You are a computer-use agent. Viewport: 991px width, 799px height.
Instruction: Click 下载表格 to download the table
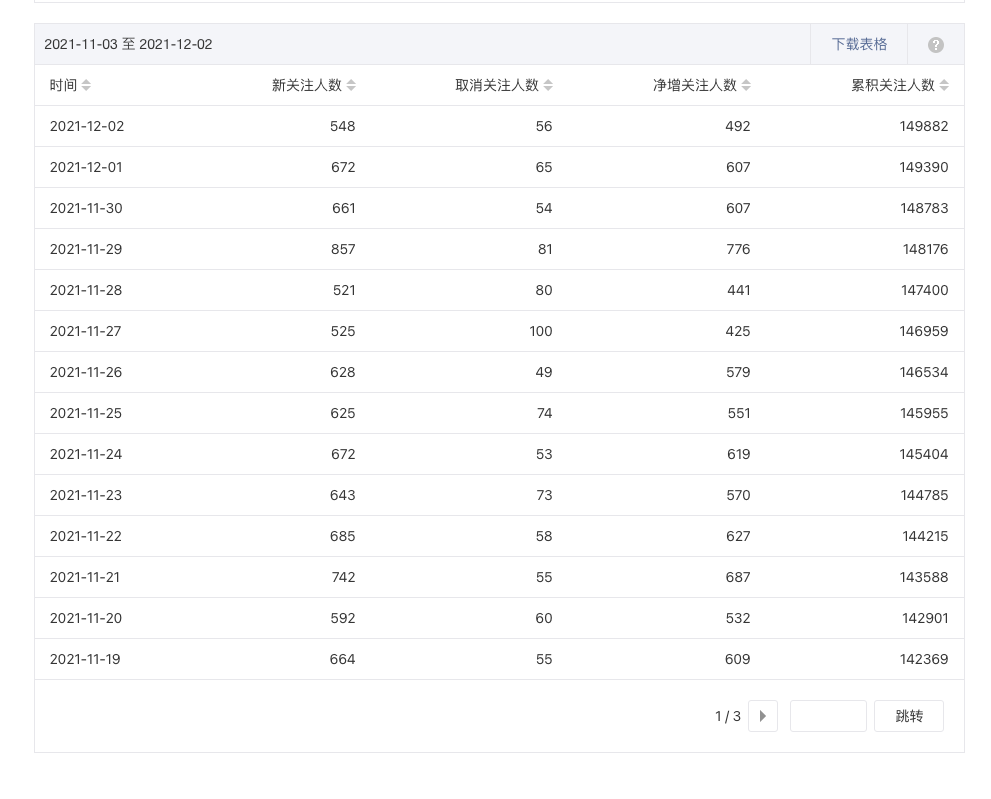pos(859,45)
